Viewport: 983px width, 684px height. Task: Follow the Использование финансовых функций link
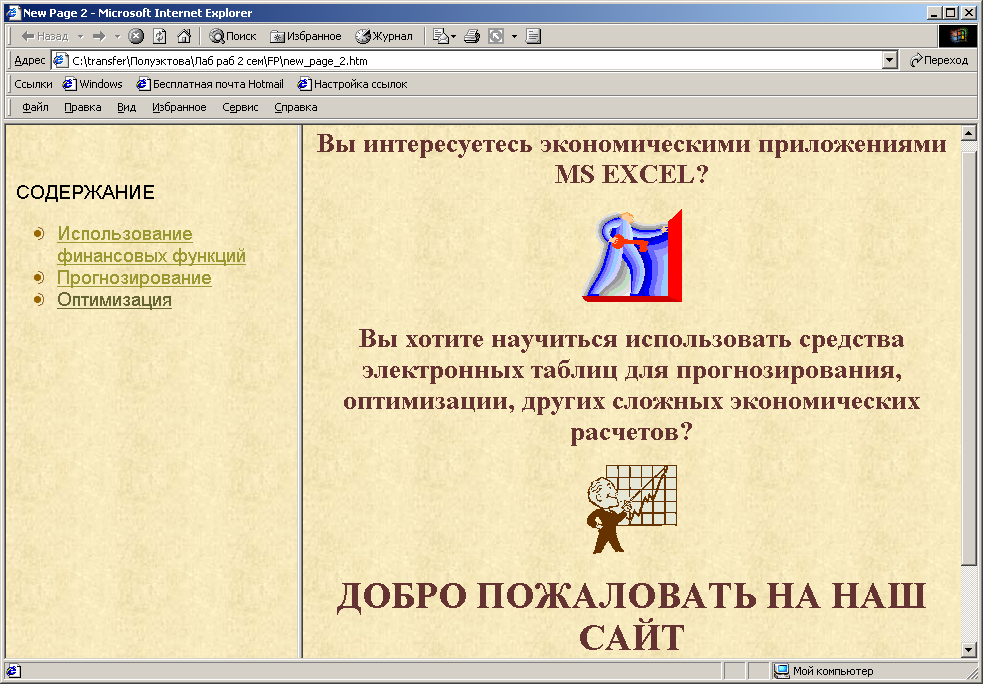(151, 245)
